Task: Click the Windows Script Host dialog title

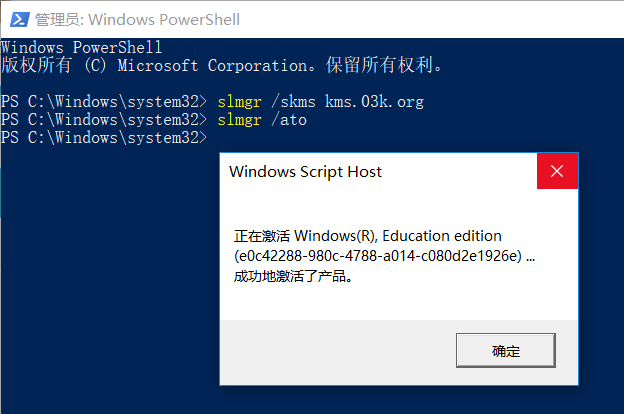Action: (x=305, y=172)
